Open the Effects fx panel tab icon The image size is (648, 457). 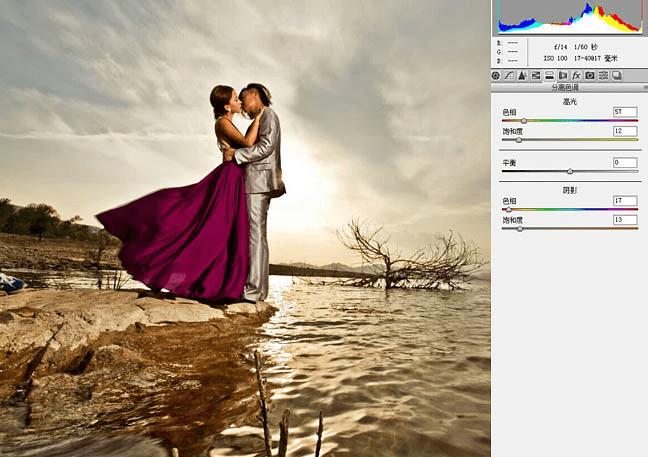pyautogui.click(x=576, y=75)
